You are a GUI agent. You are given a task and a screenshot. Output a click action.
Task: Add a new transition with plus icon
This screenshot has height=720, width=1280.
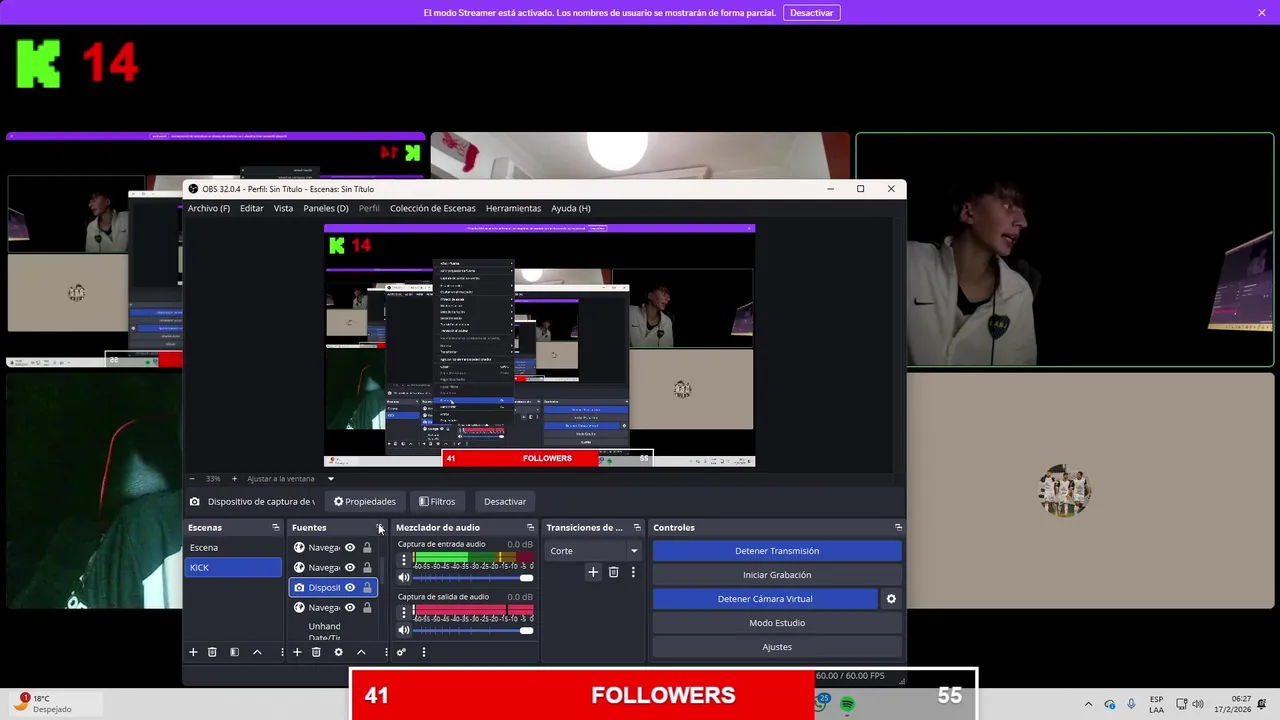(593, 572)
